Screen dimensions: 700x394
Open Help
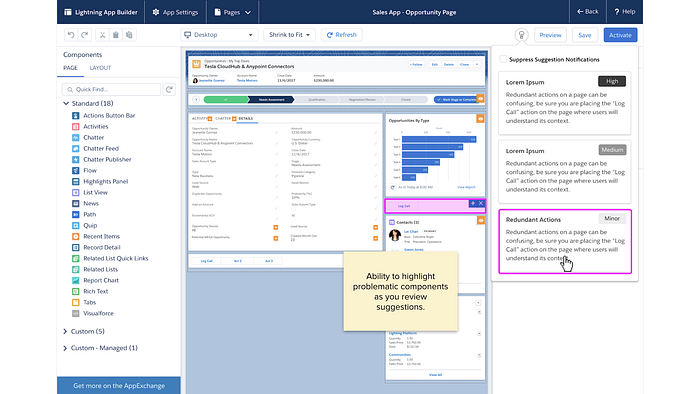click(x=625, y=12)
